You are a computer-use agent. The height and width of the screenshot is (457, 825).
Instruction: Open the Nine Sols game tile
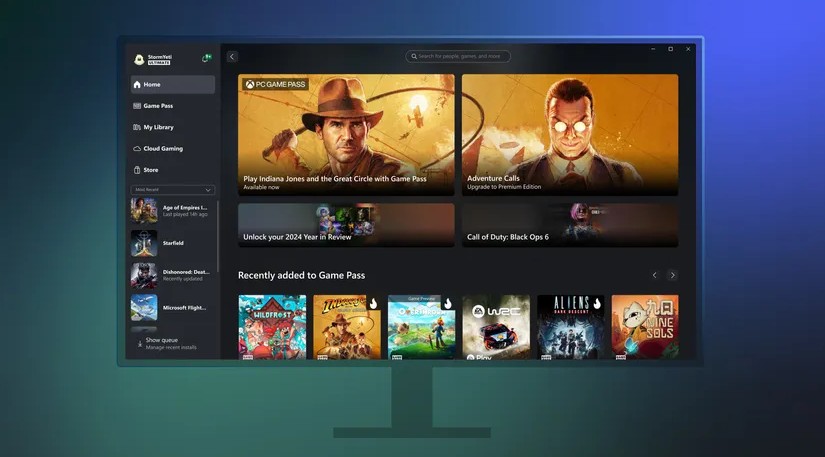point(645,327)
